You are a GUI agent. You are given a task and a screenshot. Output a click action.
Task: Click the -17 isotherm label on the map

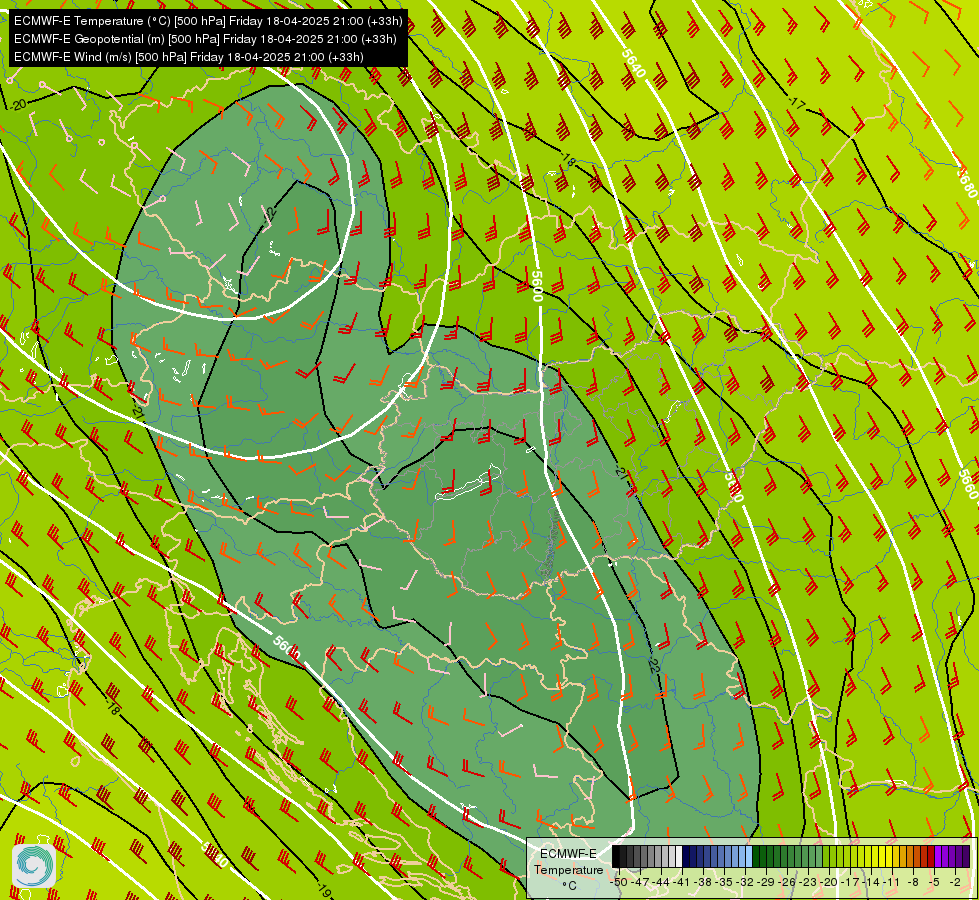coord(796,103)
